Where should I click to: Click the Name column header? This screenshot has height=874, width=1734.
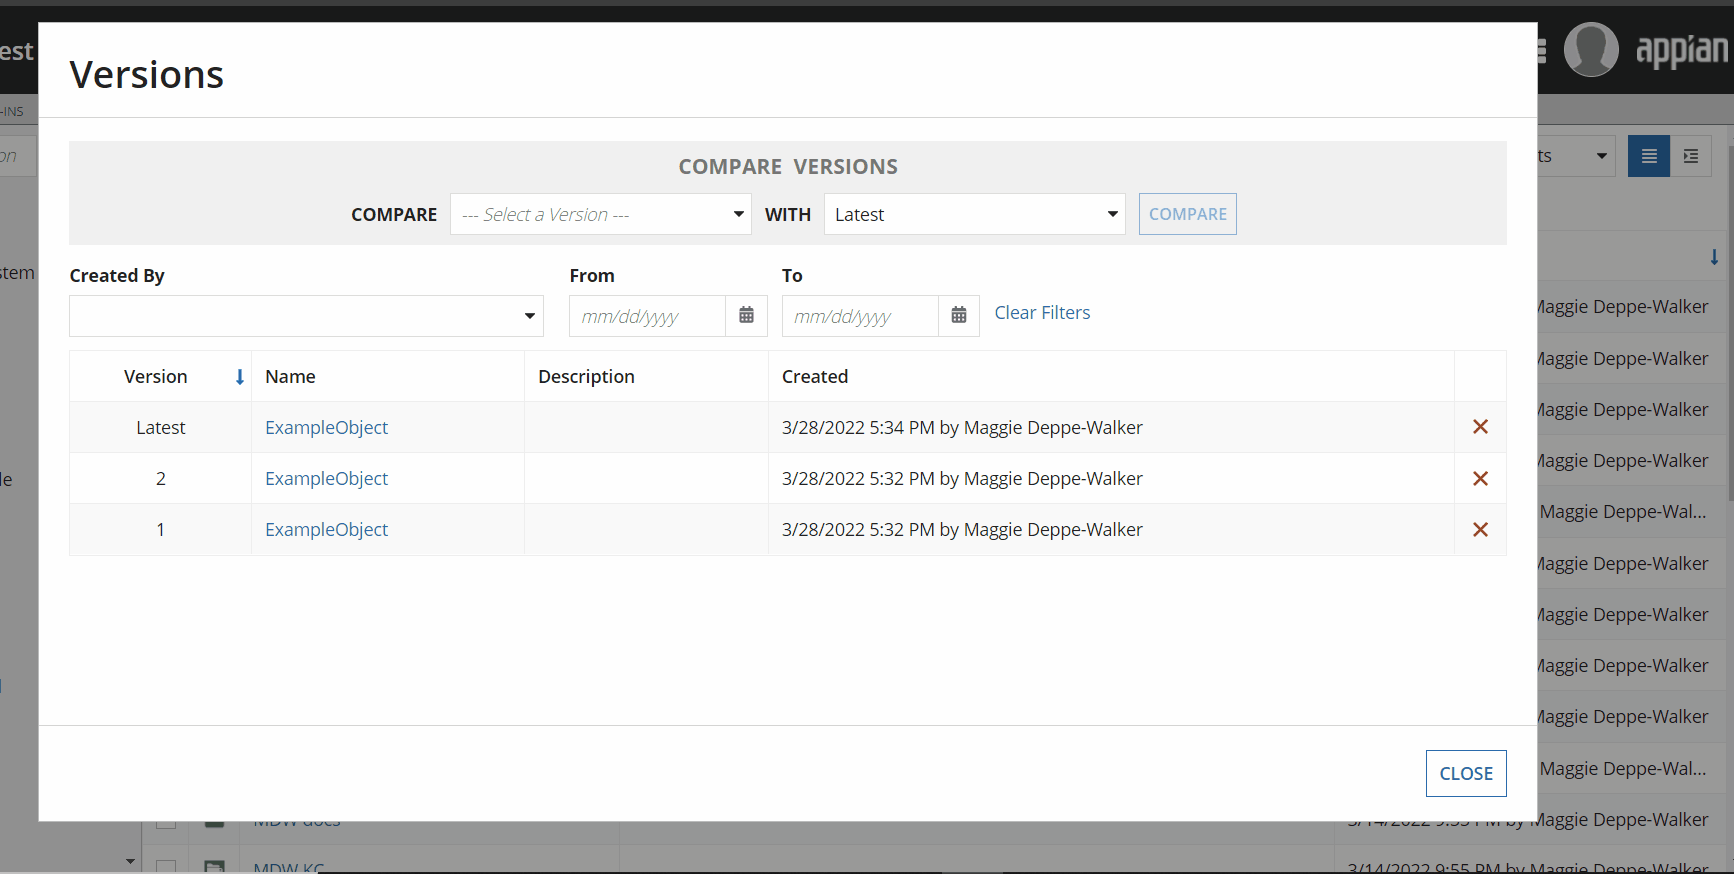coord(290,376)
